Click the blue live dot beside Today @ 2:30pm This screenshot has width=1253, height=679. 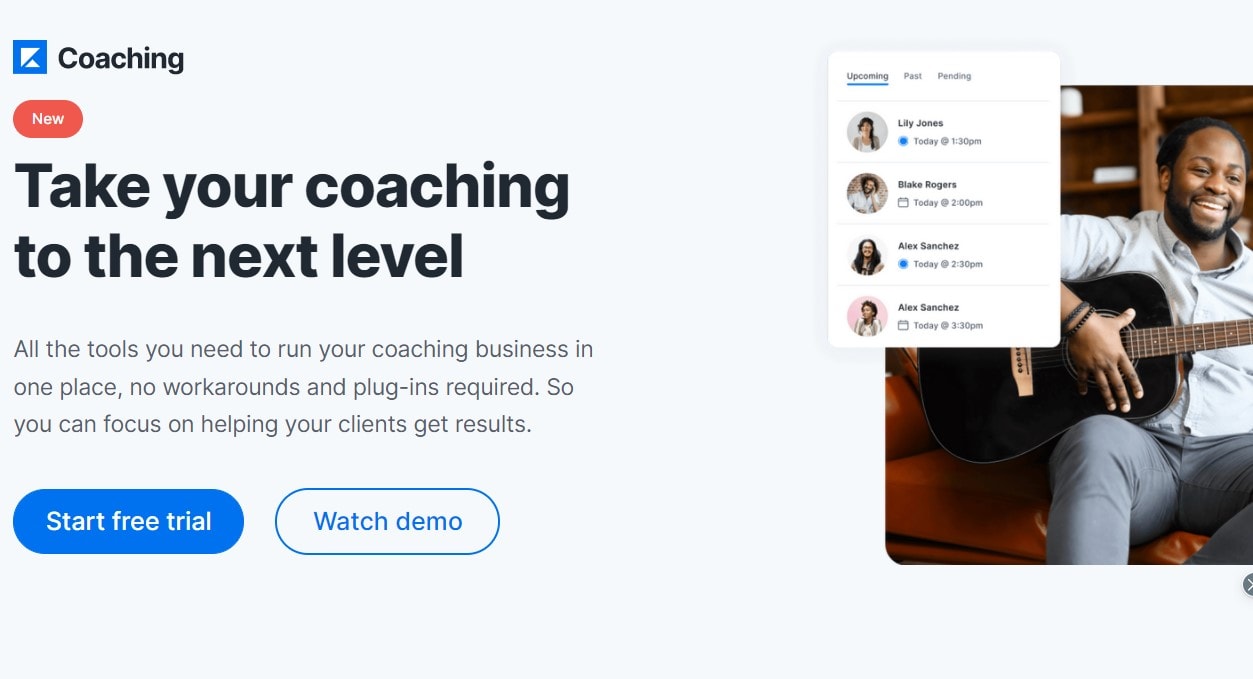[x=903, y=264]
